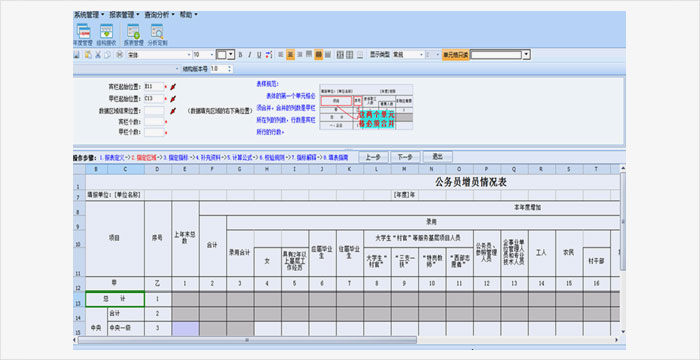Pick cell for 数据区域结束位置 with red picker
The height and width of the screenshot is (360, 700).
173,110
